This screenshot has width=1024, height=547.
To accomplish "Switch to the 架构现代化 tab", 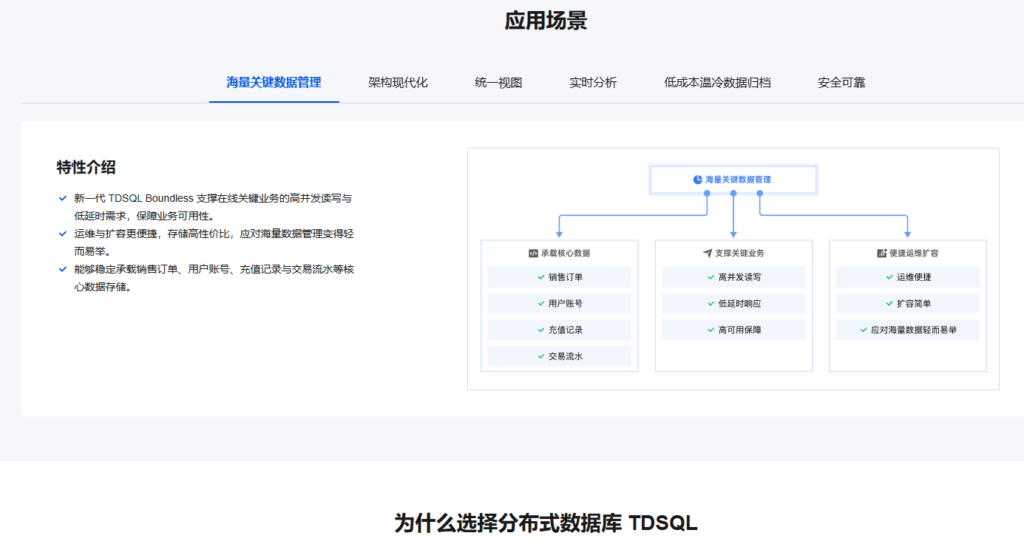I will pyautogui.click(x=398, y=83).
